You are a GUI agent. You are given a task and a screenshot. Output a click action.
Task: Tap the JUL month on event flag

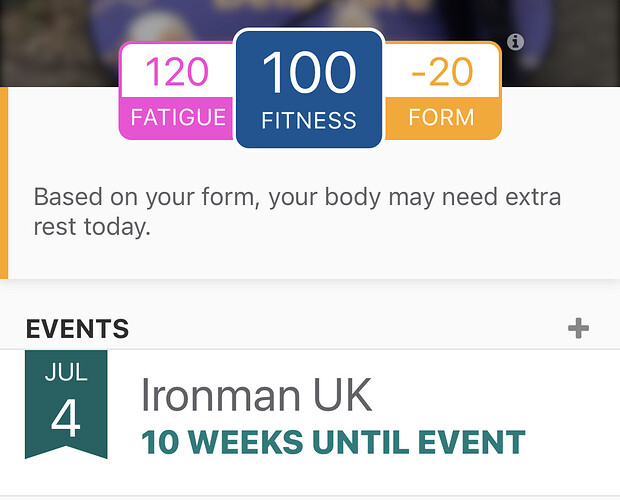click(x=66, y=373)
